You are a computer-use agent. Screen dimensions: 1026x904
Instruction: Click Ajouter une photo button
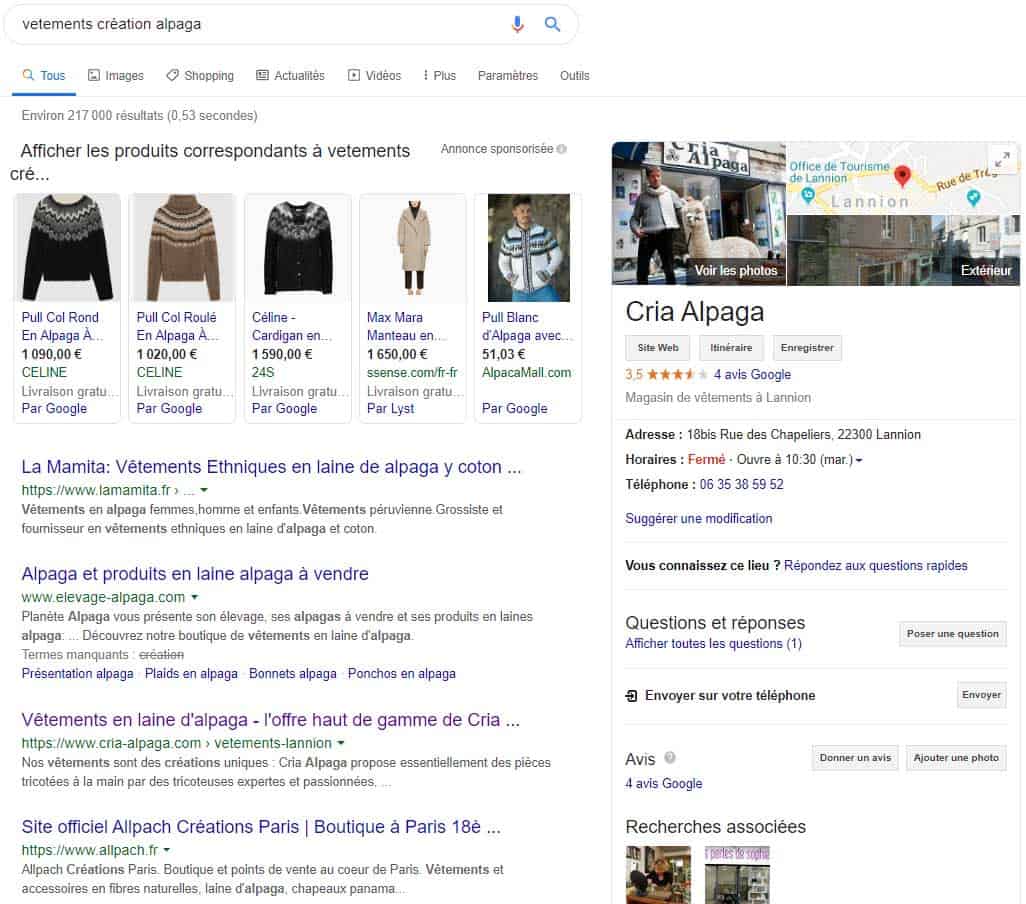[956, 757]
